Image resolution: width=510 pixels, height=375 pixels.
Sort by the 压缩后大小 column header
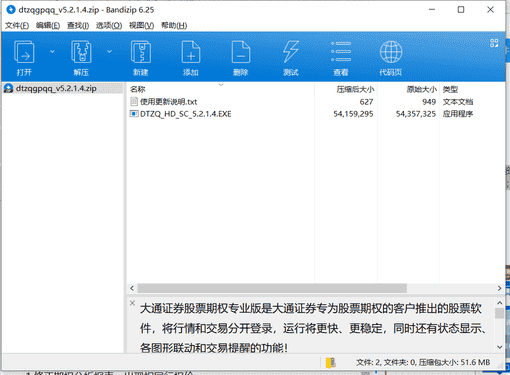coord(355,89)
